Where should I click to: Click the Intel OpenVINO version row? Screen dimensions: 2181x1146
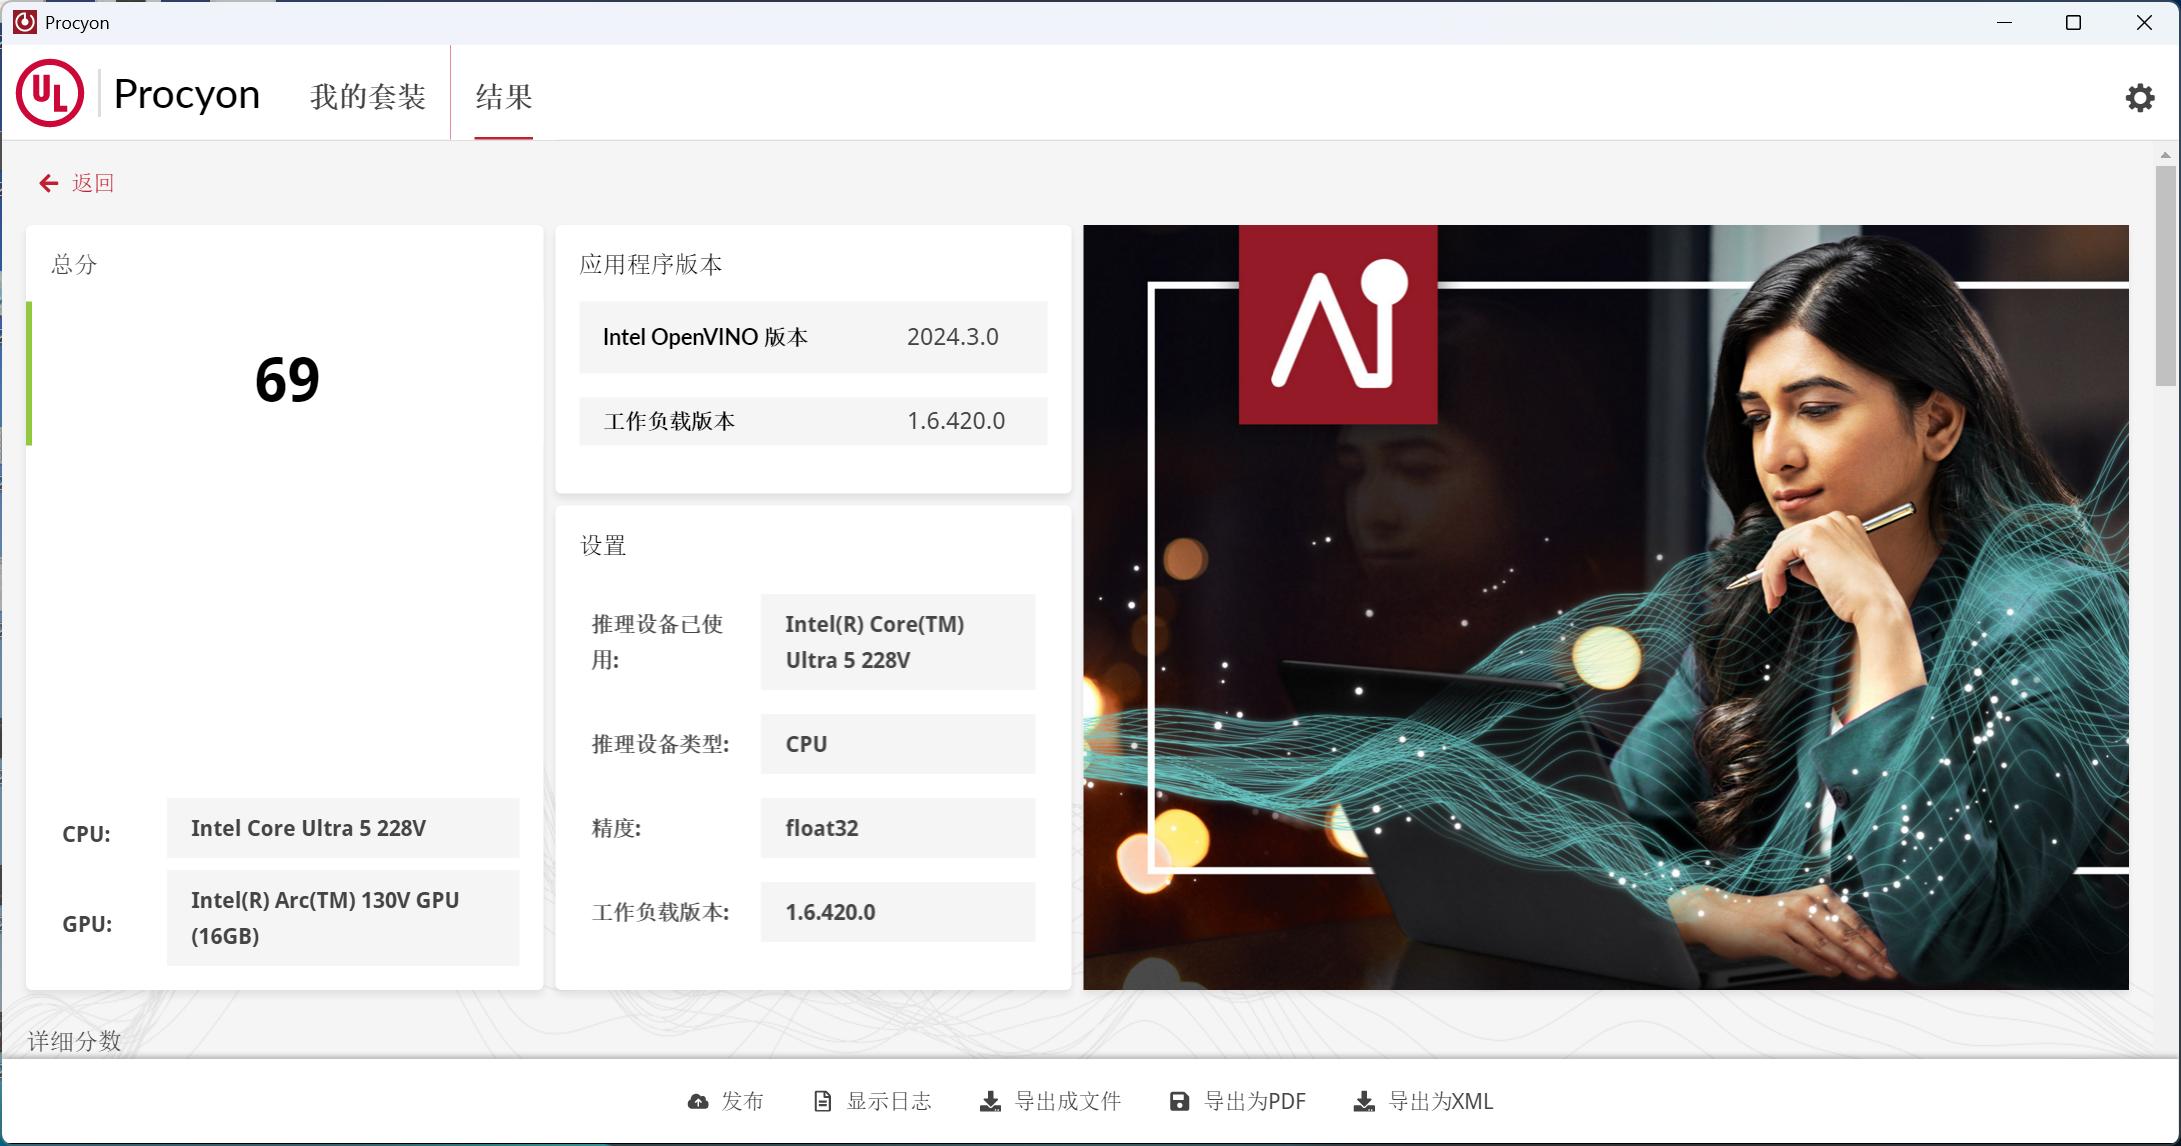pyautogui.click(x=812, y=337)
